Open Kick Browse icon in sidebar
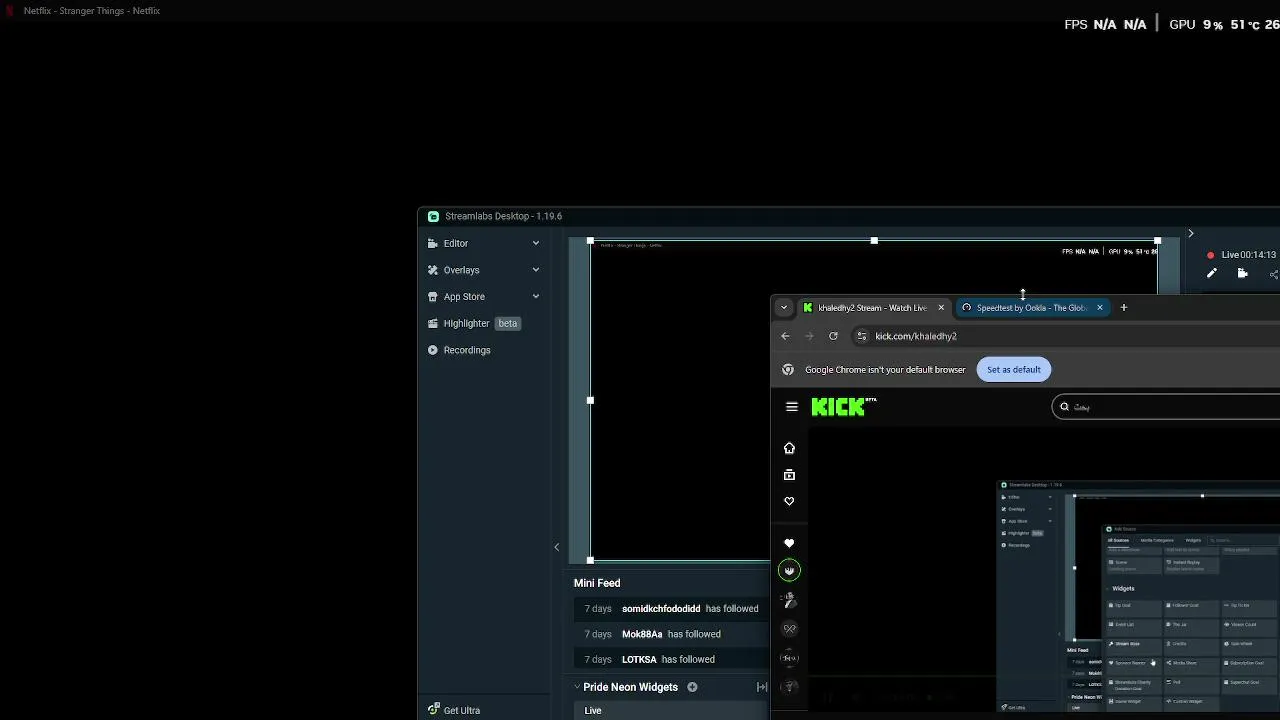 pos(789,475)
